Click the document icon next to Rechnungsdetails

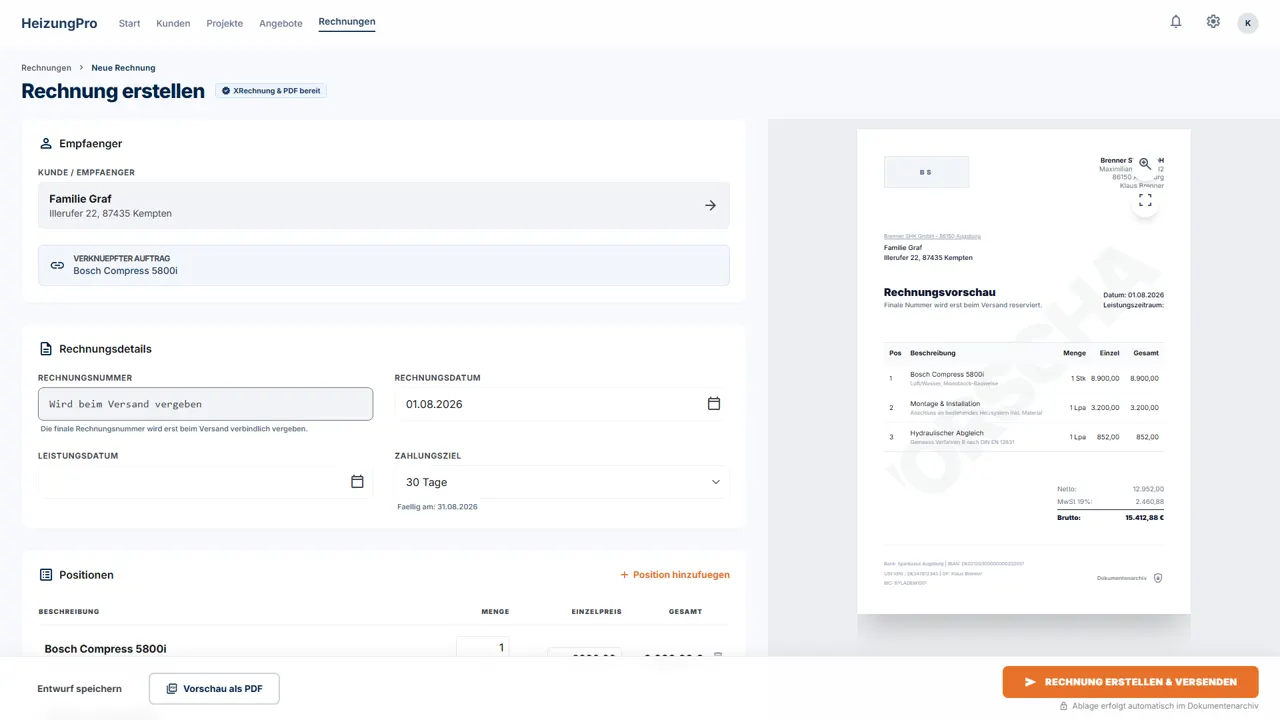click(x=46, y=349)
